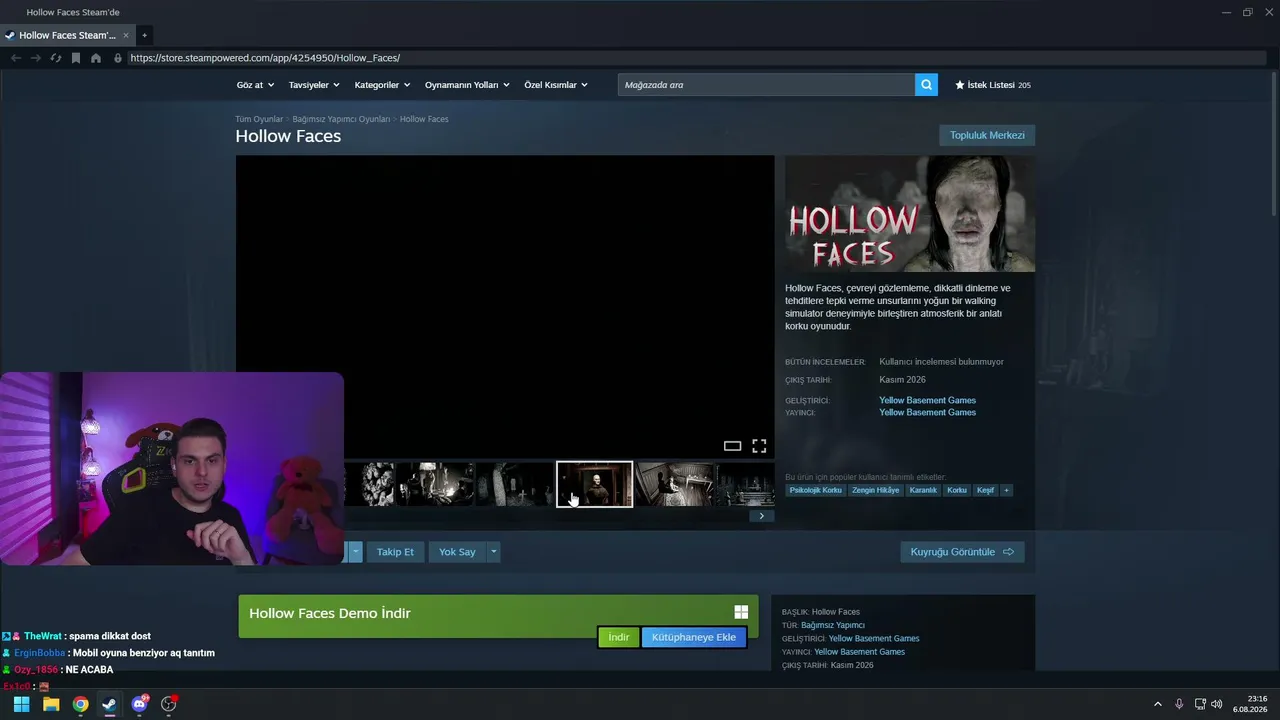1280x720 pixels.
Task: Open the network icon in the system tray
Action: 1201,704
